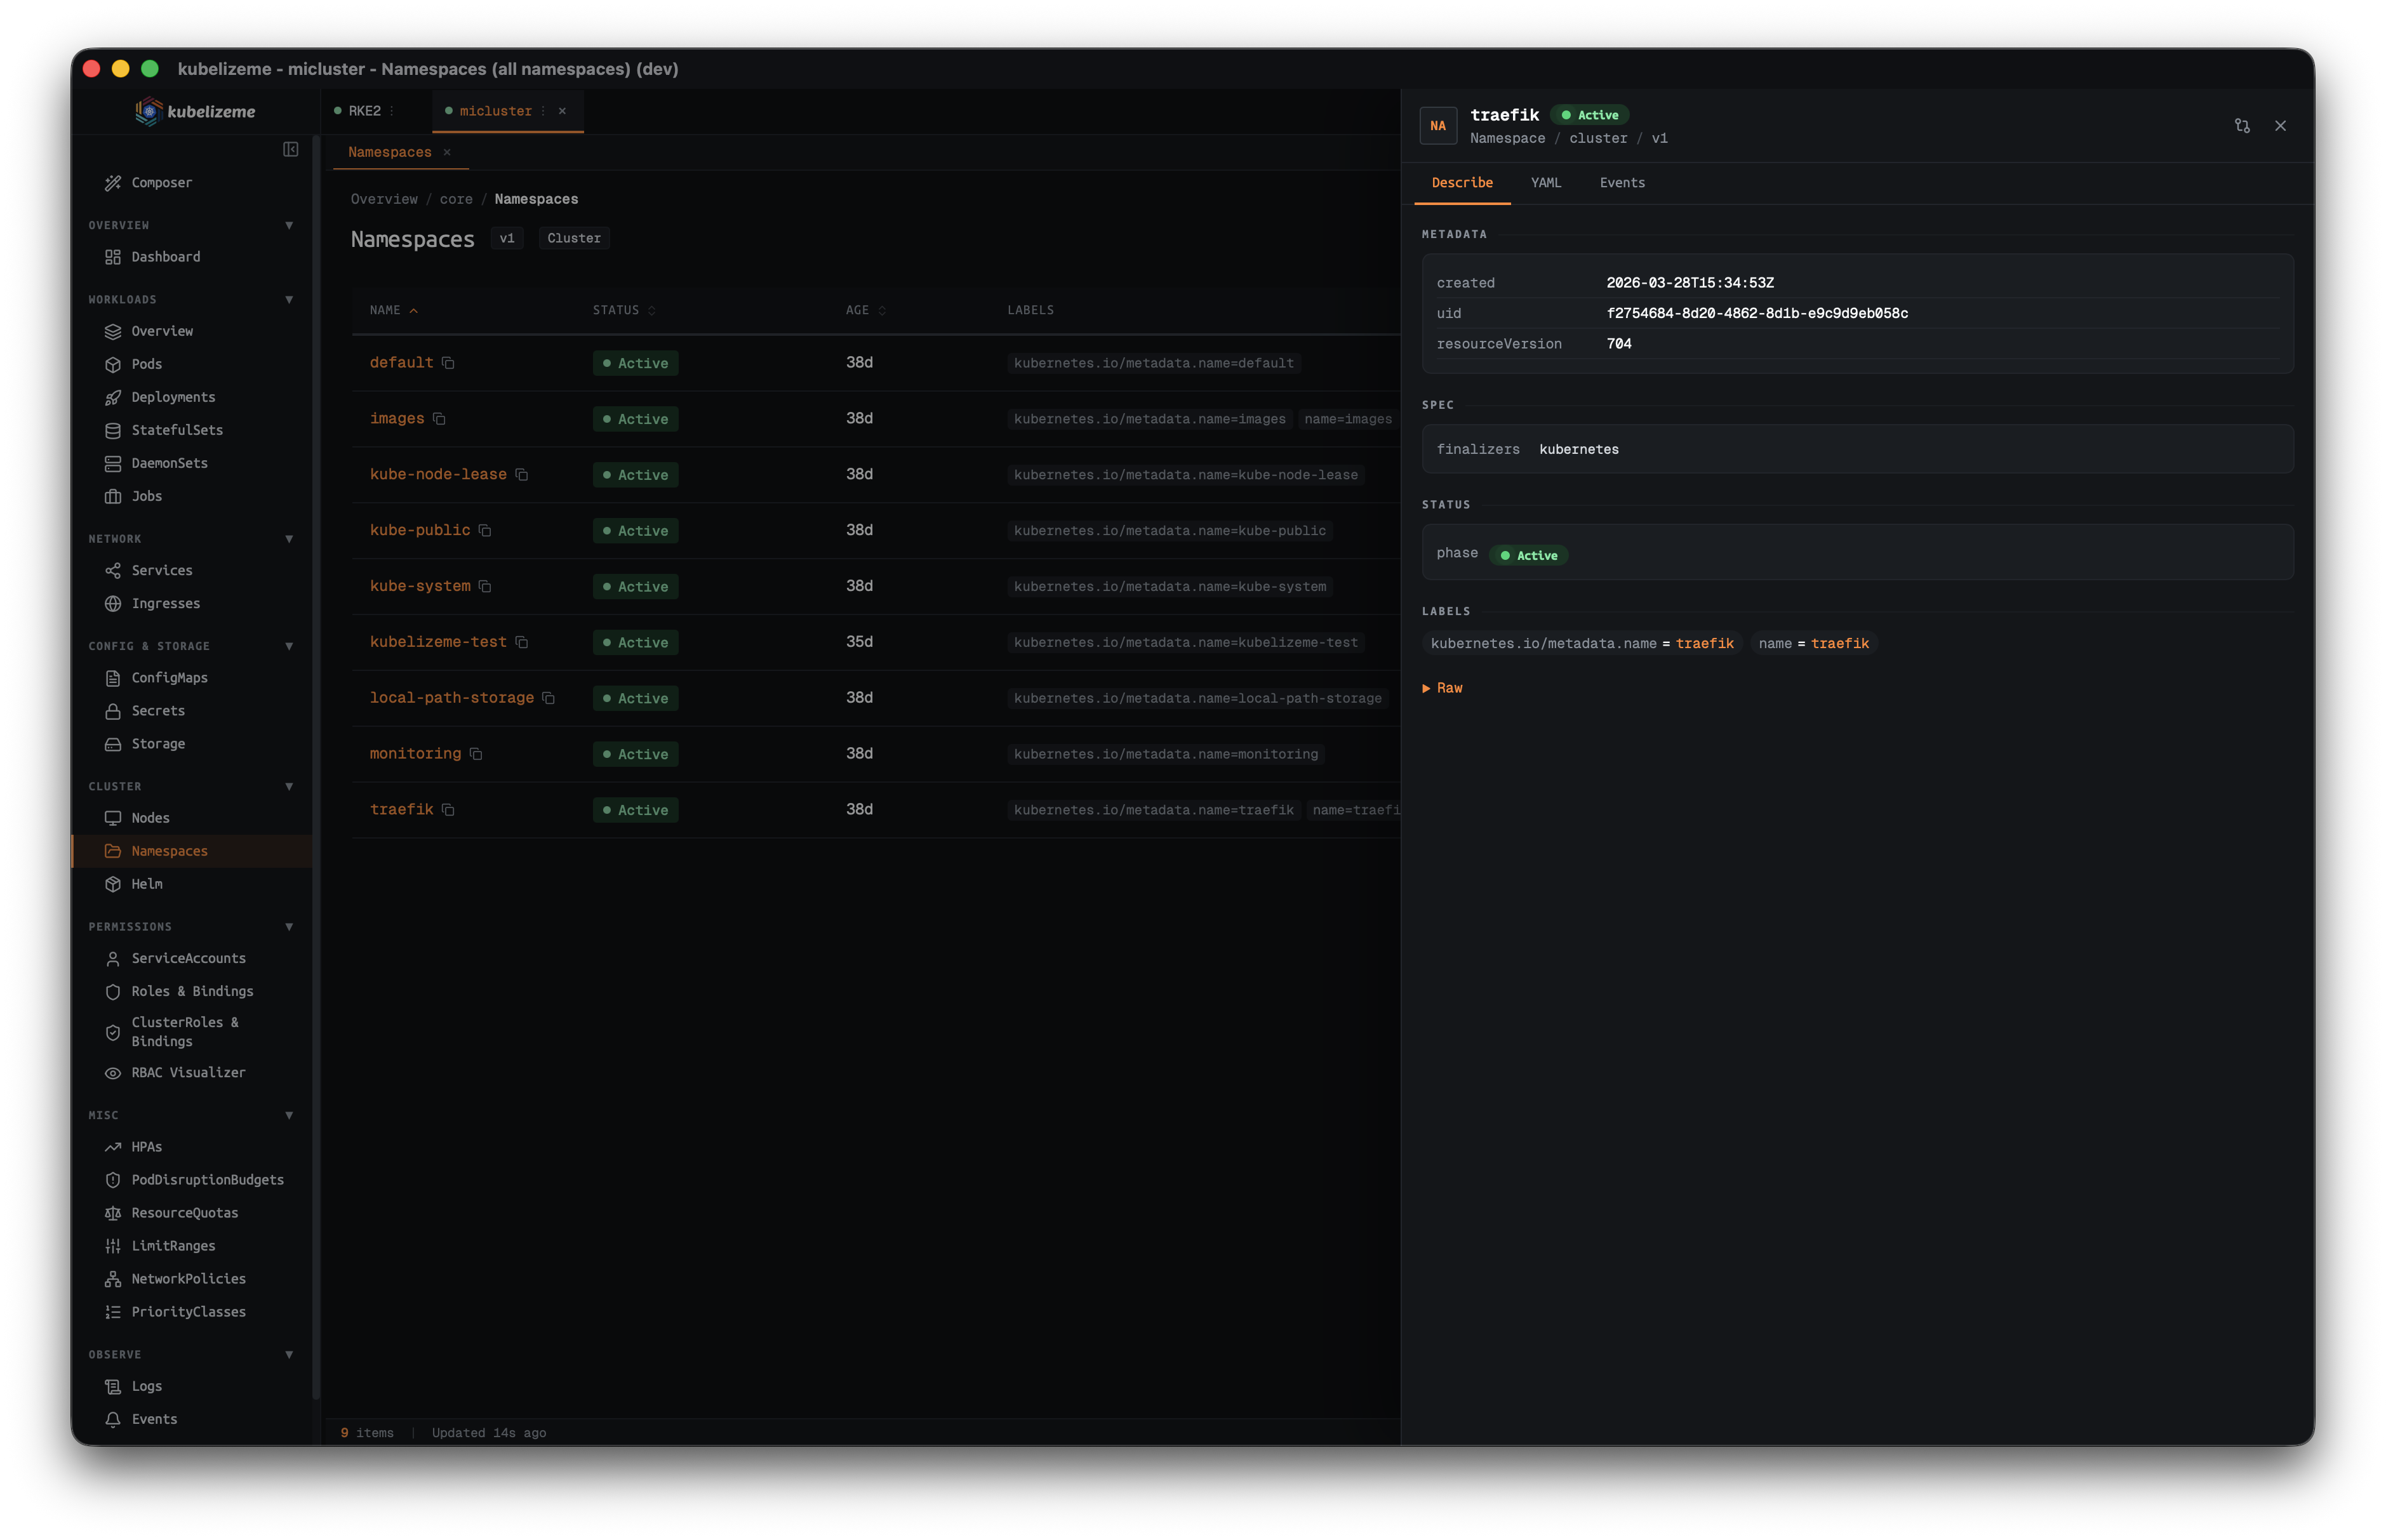Close the traefik detail panel
2386x1540 pixels.
tap(2281, 126)
